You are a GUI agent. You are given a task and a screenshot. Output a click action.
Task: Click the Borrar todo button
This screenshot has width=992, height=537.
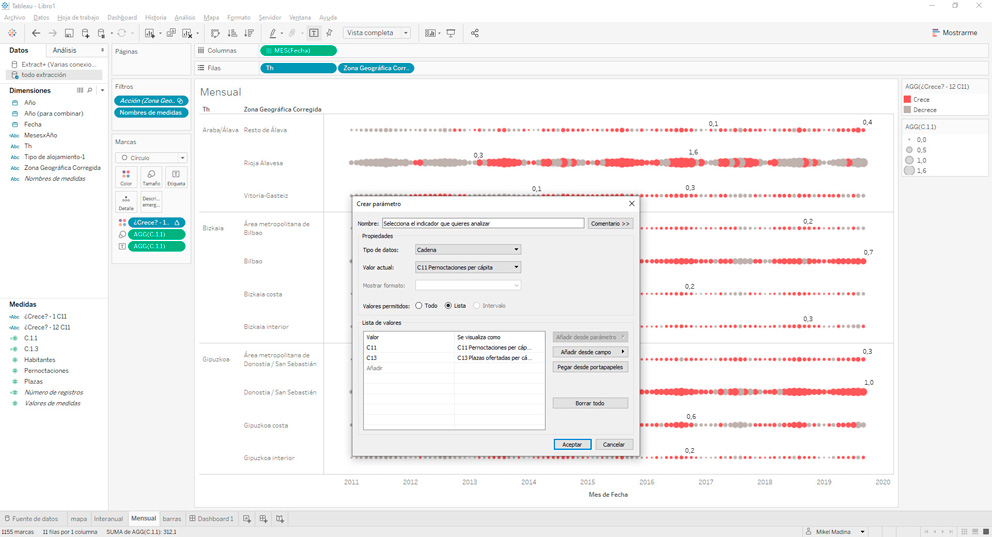pos(590,403)
